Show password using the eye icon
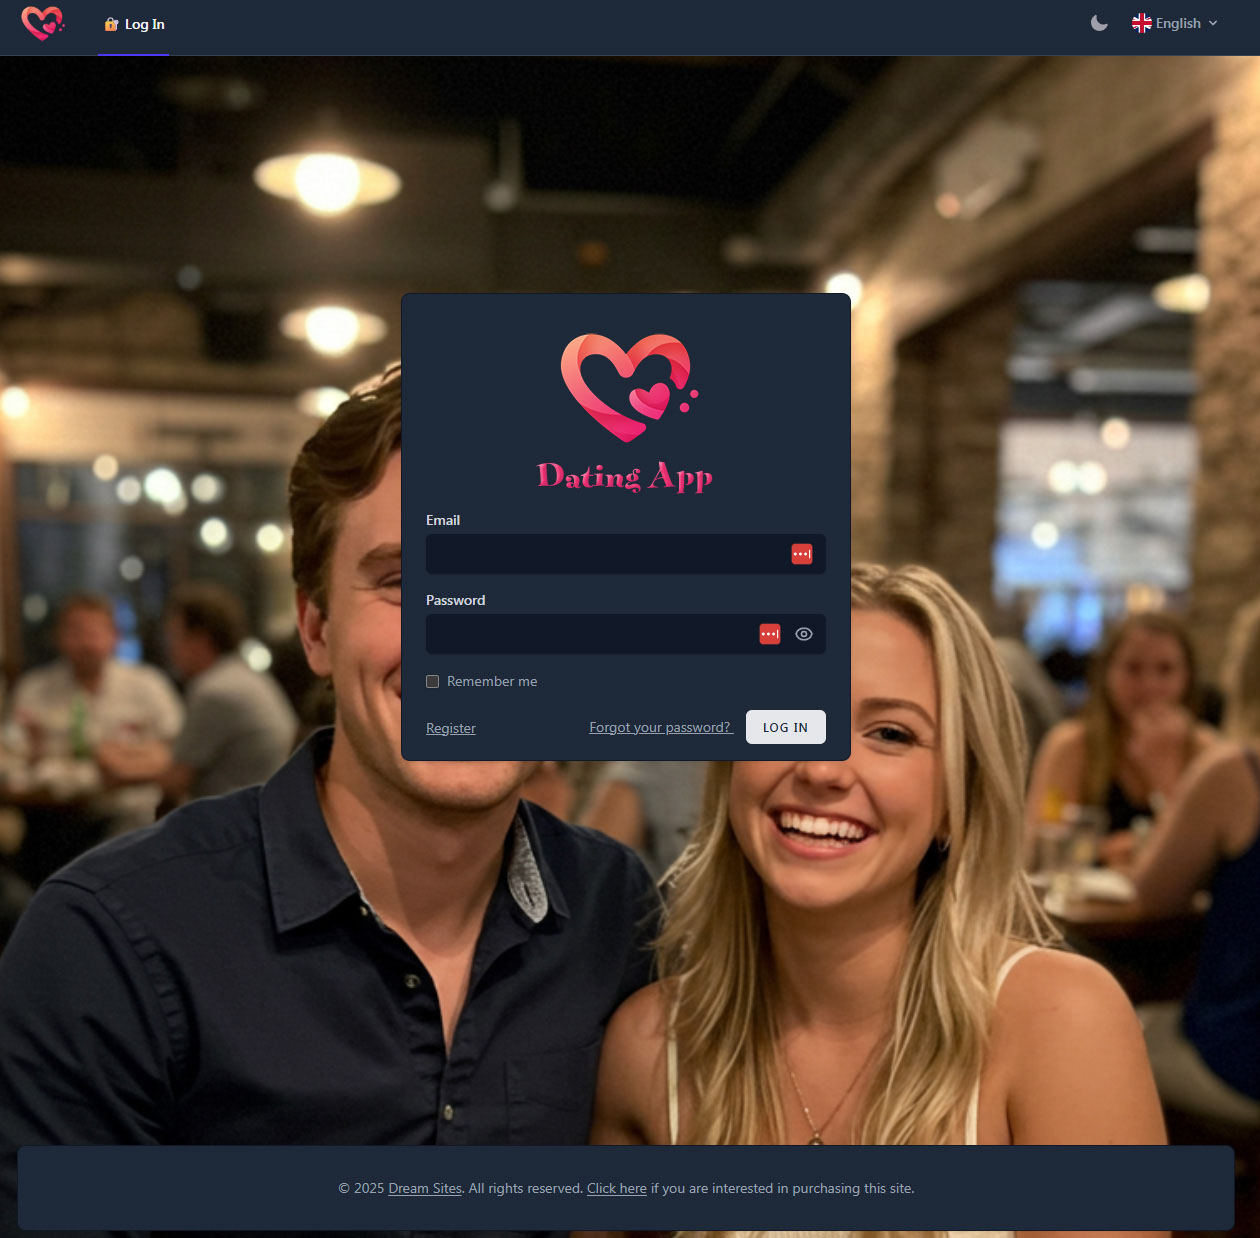Viewport: 1260px width, 1238px height. point(804,634)
